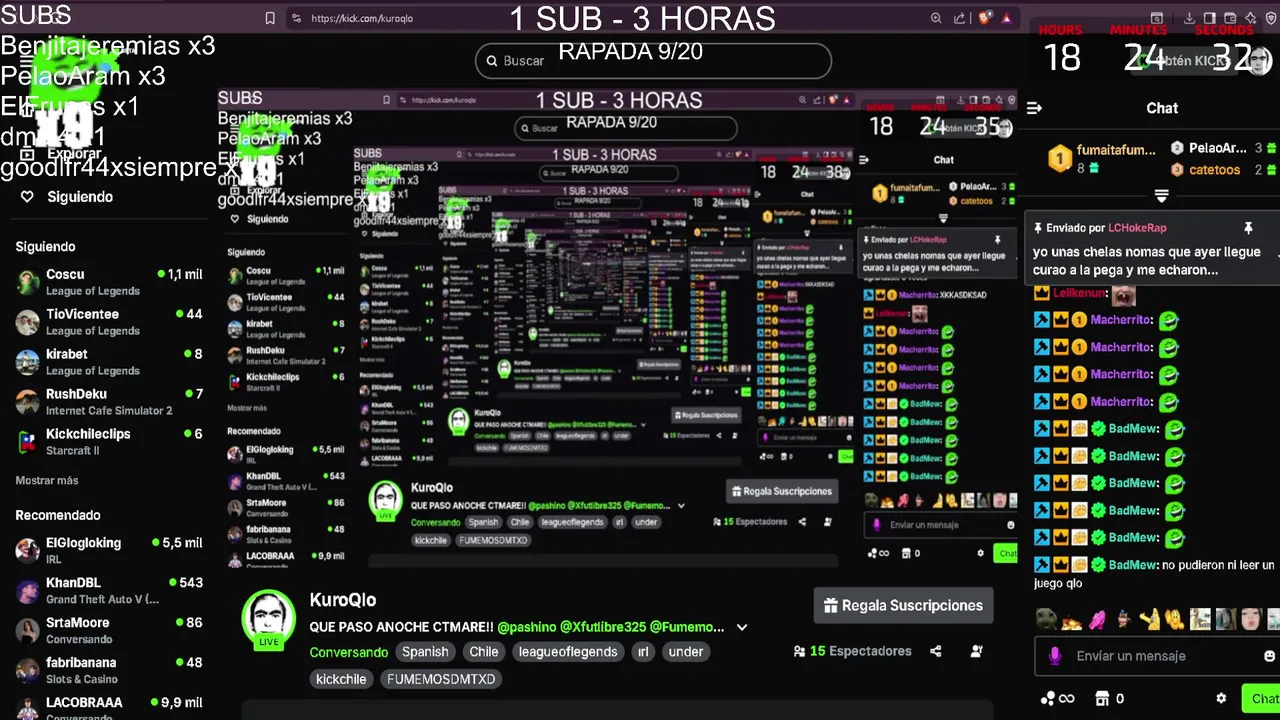
Task: Select the Spanish tag
Action: (x=425, y=652)
